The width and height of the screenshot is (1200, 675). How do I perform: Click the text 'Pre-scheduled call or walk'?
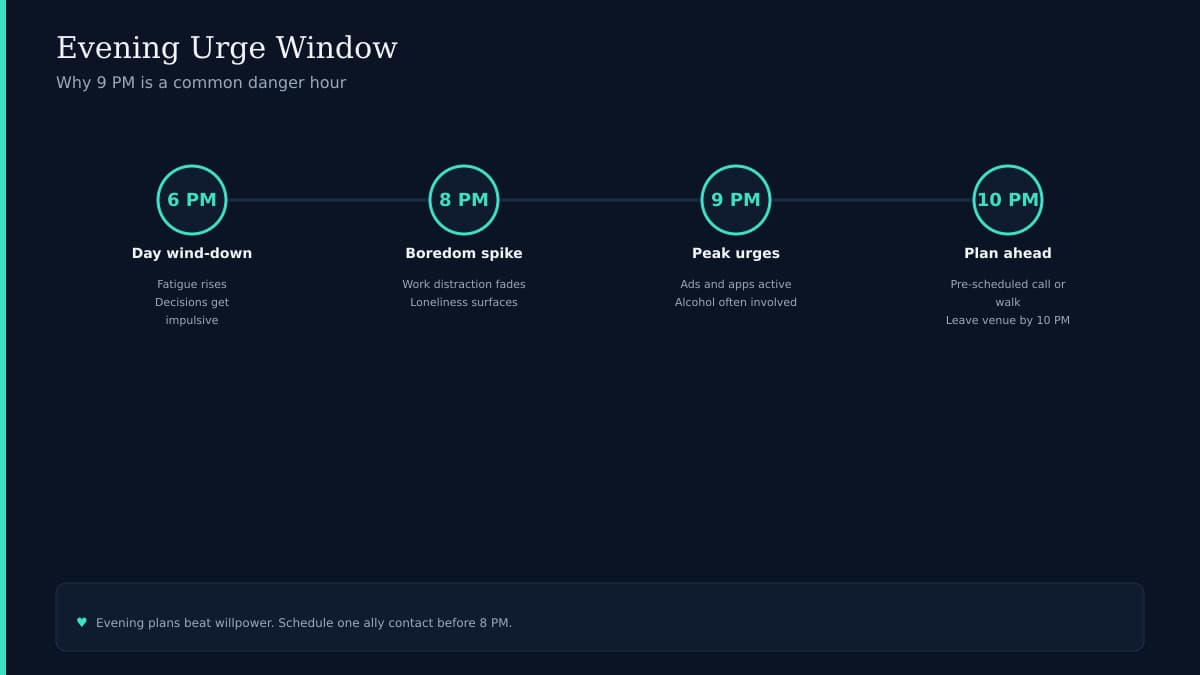point(1008,293)
